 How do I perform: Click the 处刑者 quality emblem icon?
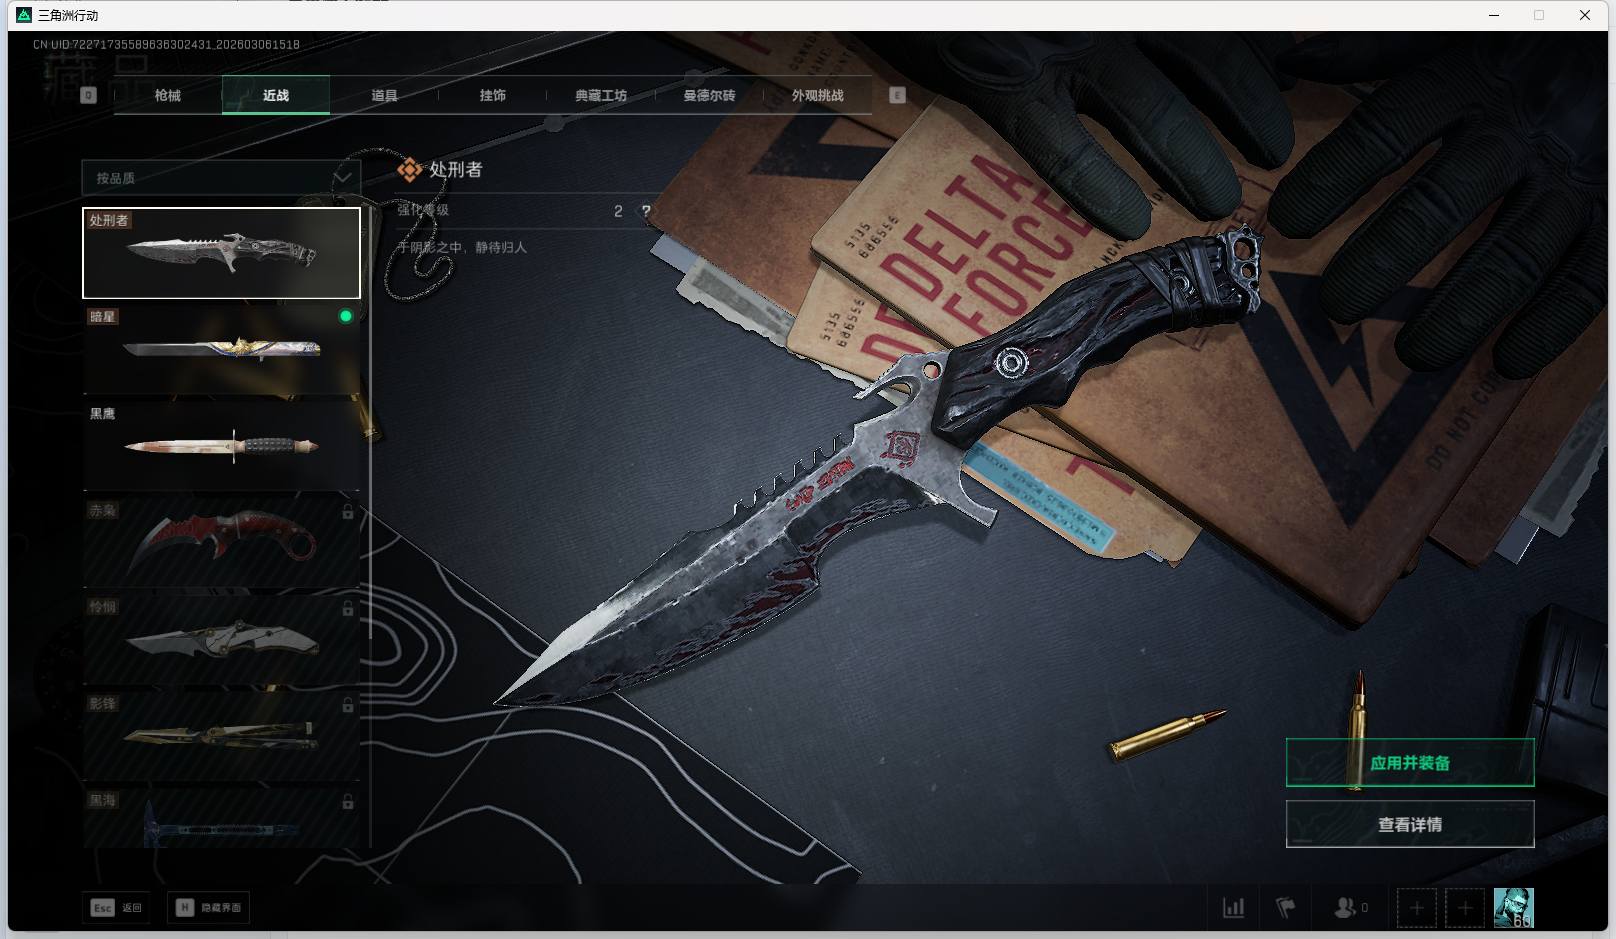[409, 170]
